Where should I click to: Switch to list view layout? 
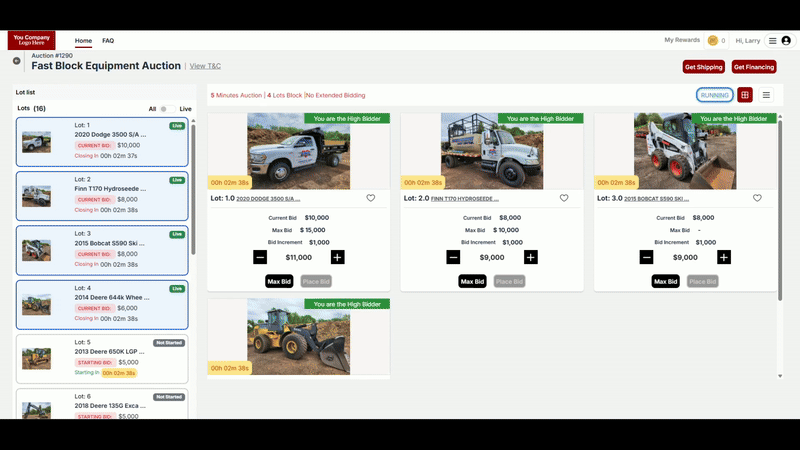[x=766, y=95]
